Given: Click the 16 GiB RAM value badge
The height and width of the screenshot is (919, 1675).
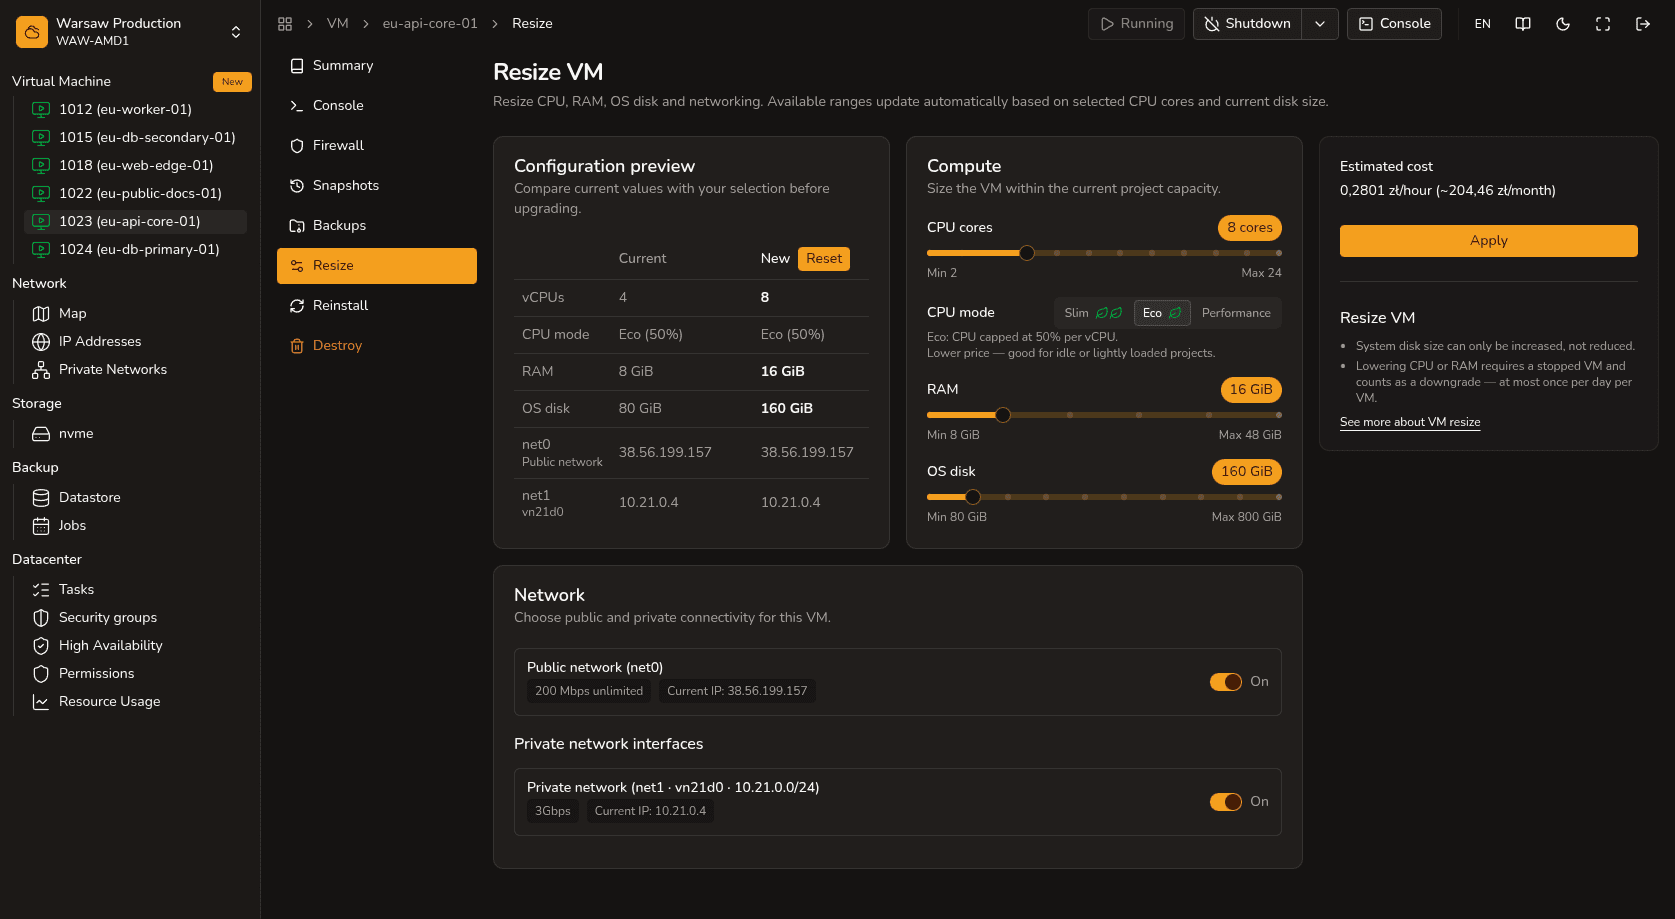Looking at the screenshot, I should coord(1251,390).
